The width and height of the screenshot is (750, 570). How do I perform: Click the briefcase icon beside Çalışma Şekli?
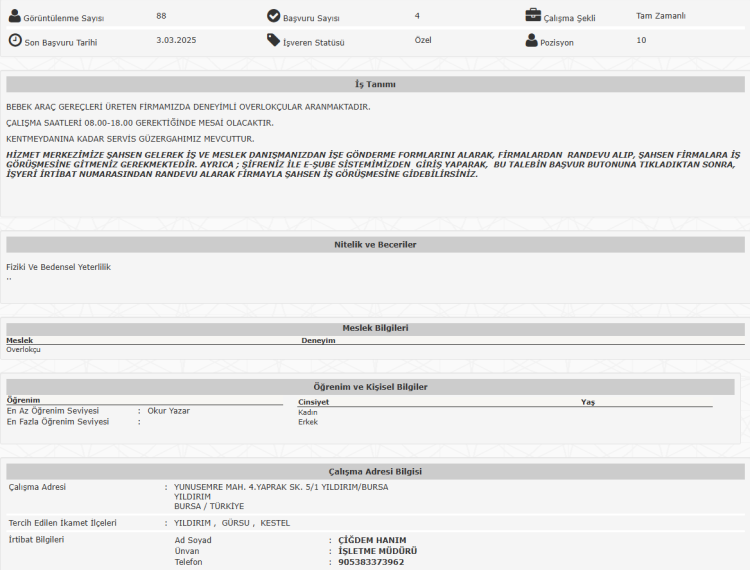(x=533, y=16)
